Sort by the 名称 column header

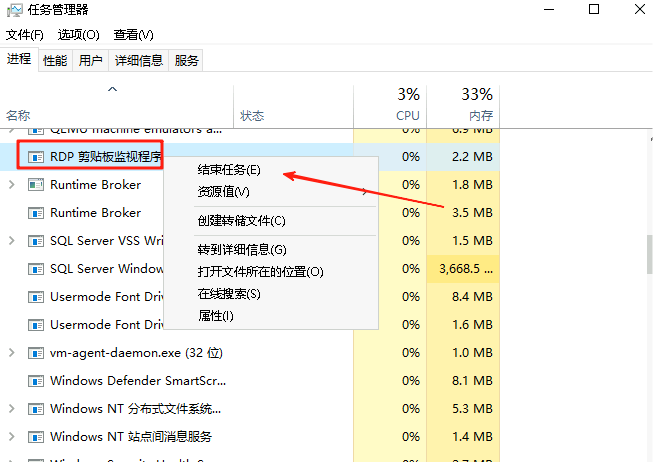117,107
